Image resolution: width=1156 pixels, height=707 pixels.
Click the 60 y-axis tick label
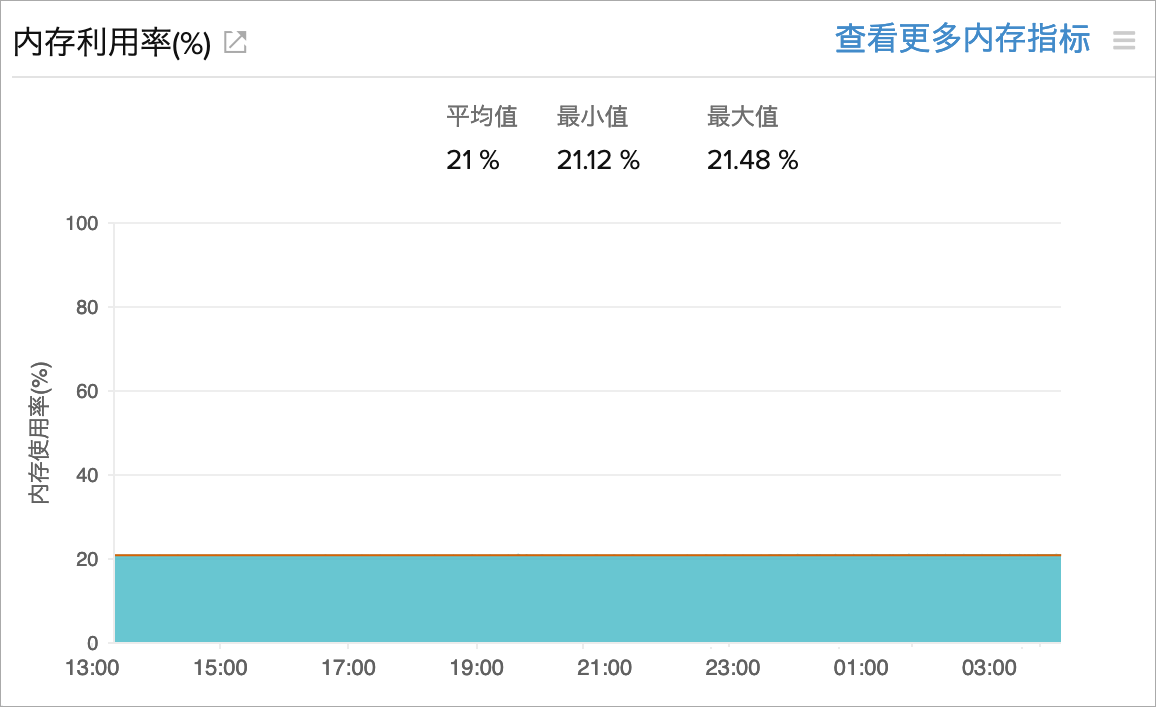point(87,391)
